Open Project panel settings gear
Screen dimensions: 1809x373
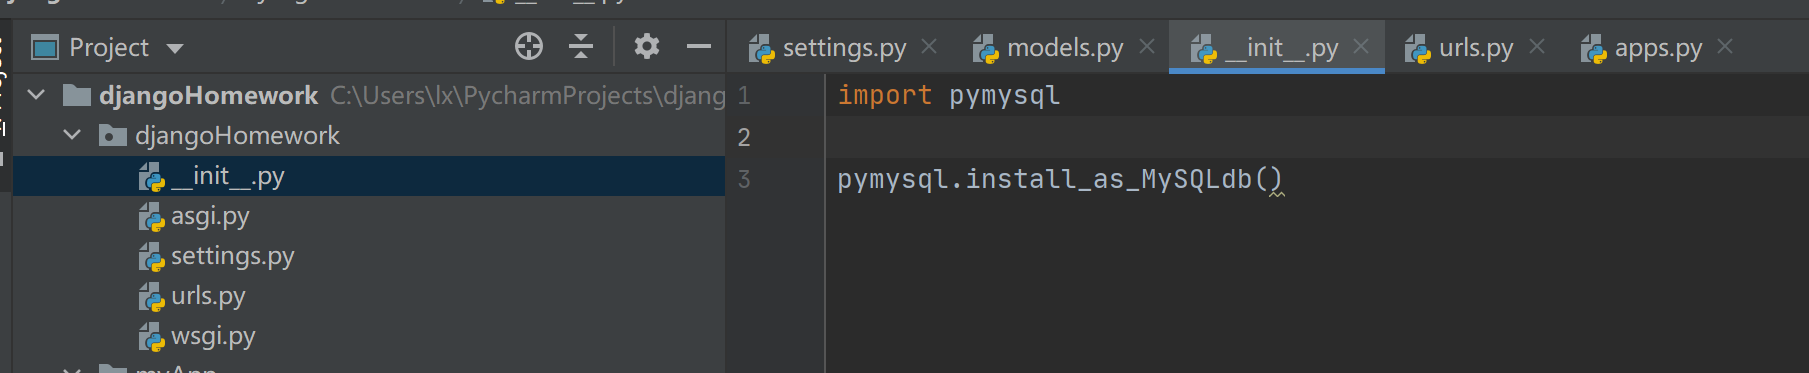coord(647,46)
